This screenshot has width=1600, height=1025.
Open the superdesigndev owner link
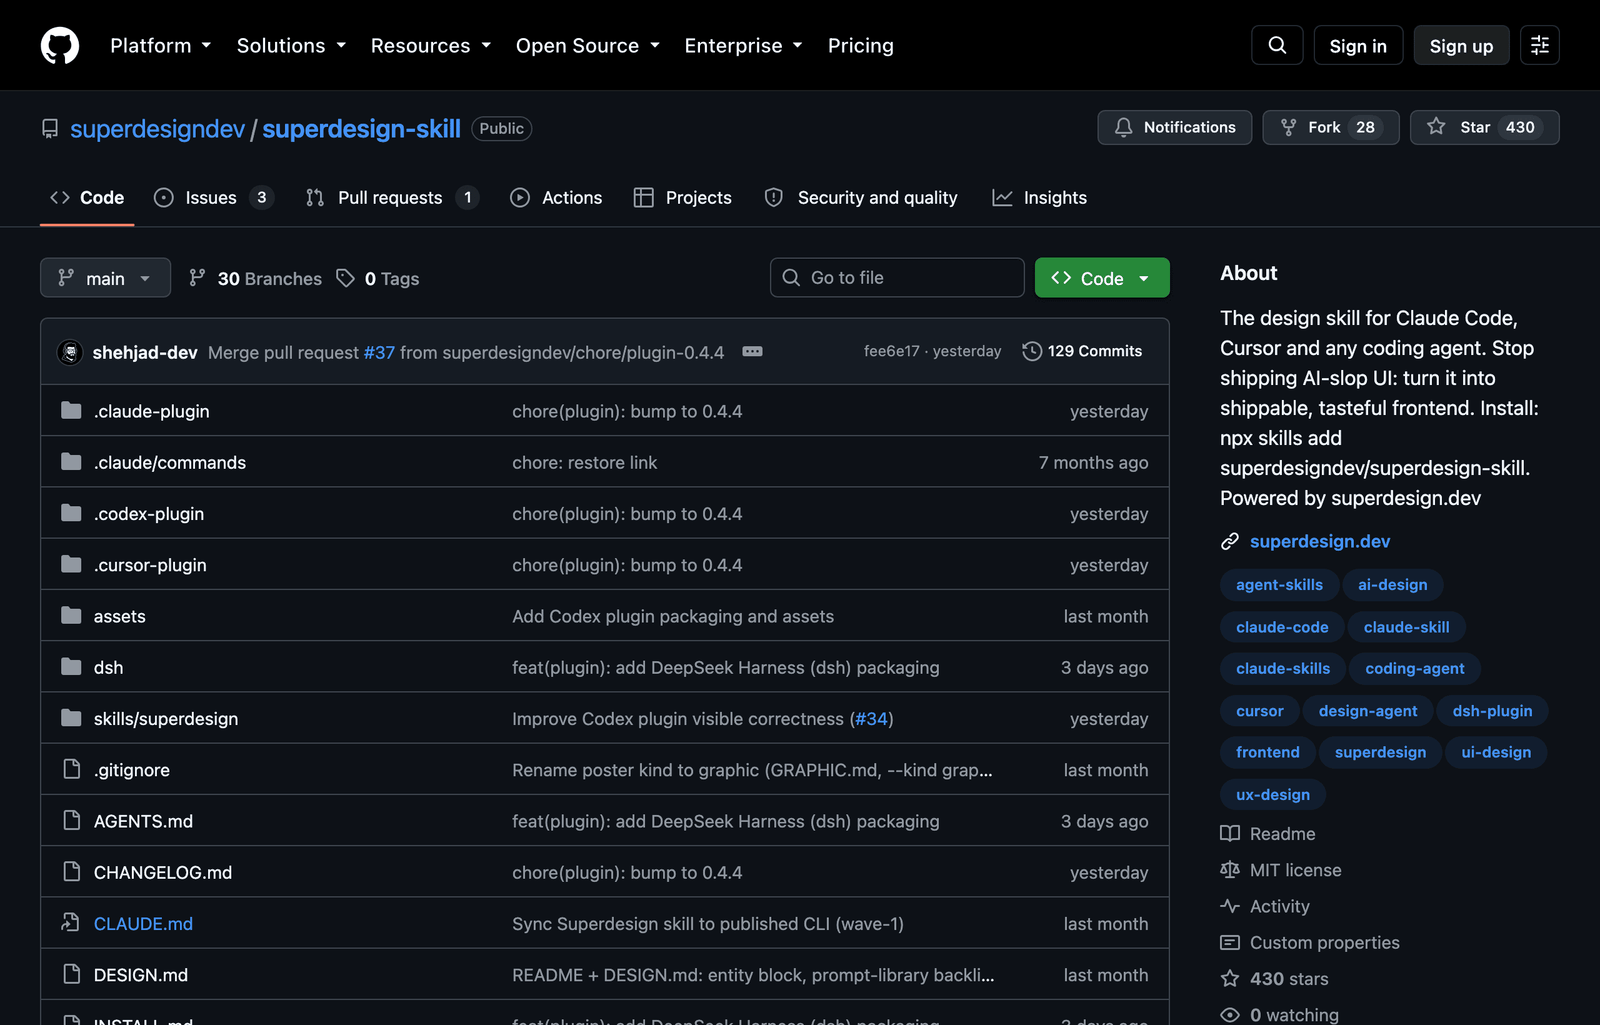(x=157, y=129)
